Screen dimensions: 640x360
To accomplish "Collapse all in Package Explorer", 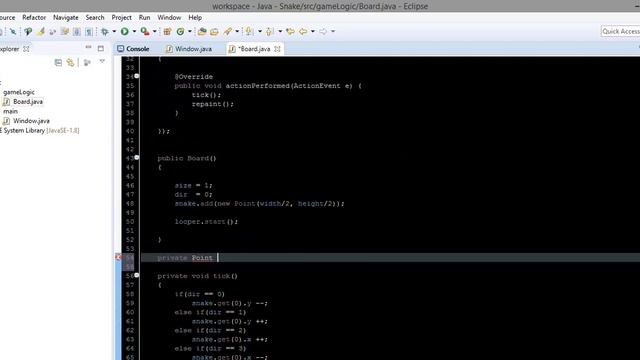I will (58, 62).
